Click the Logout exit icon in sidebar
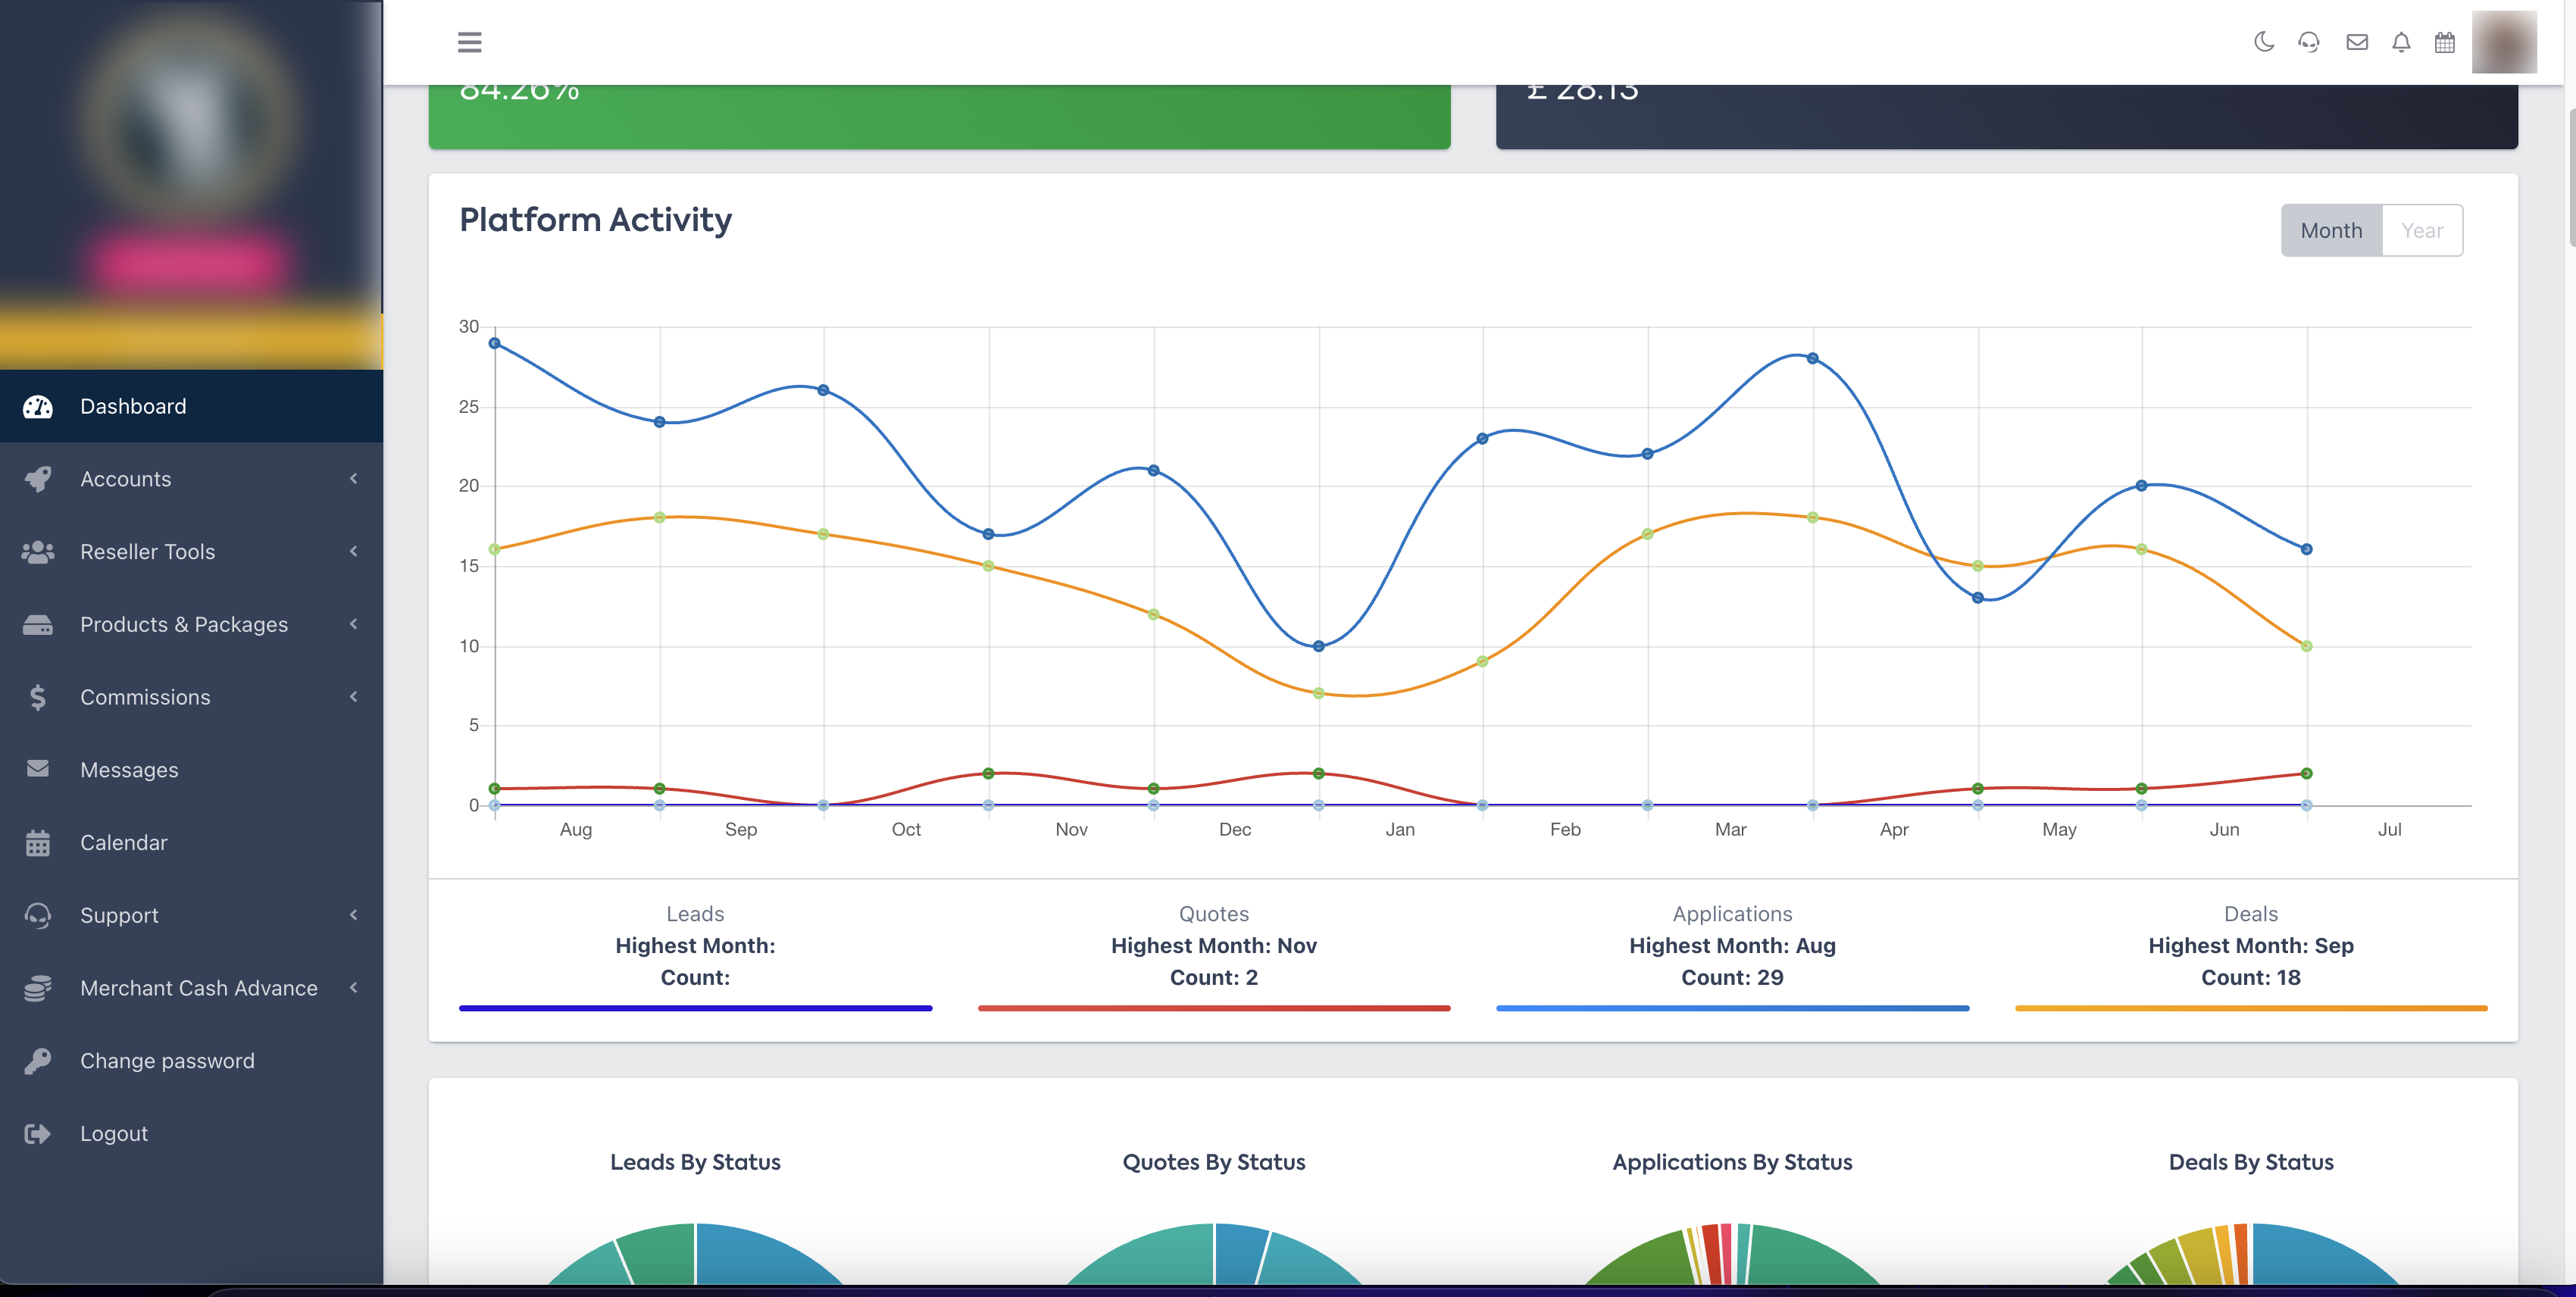This screenshot has width=2576, height=1297. pos(37,1133)
